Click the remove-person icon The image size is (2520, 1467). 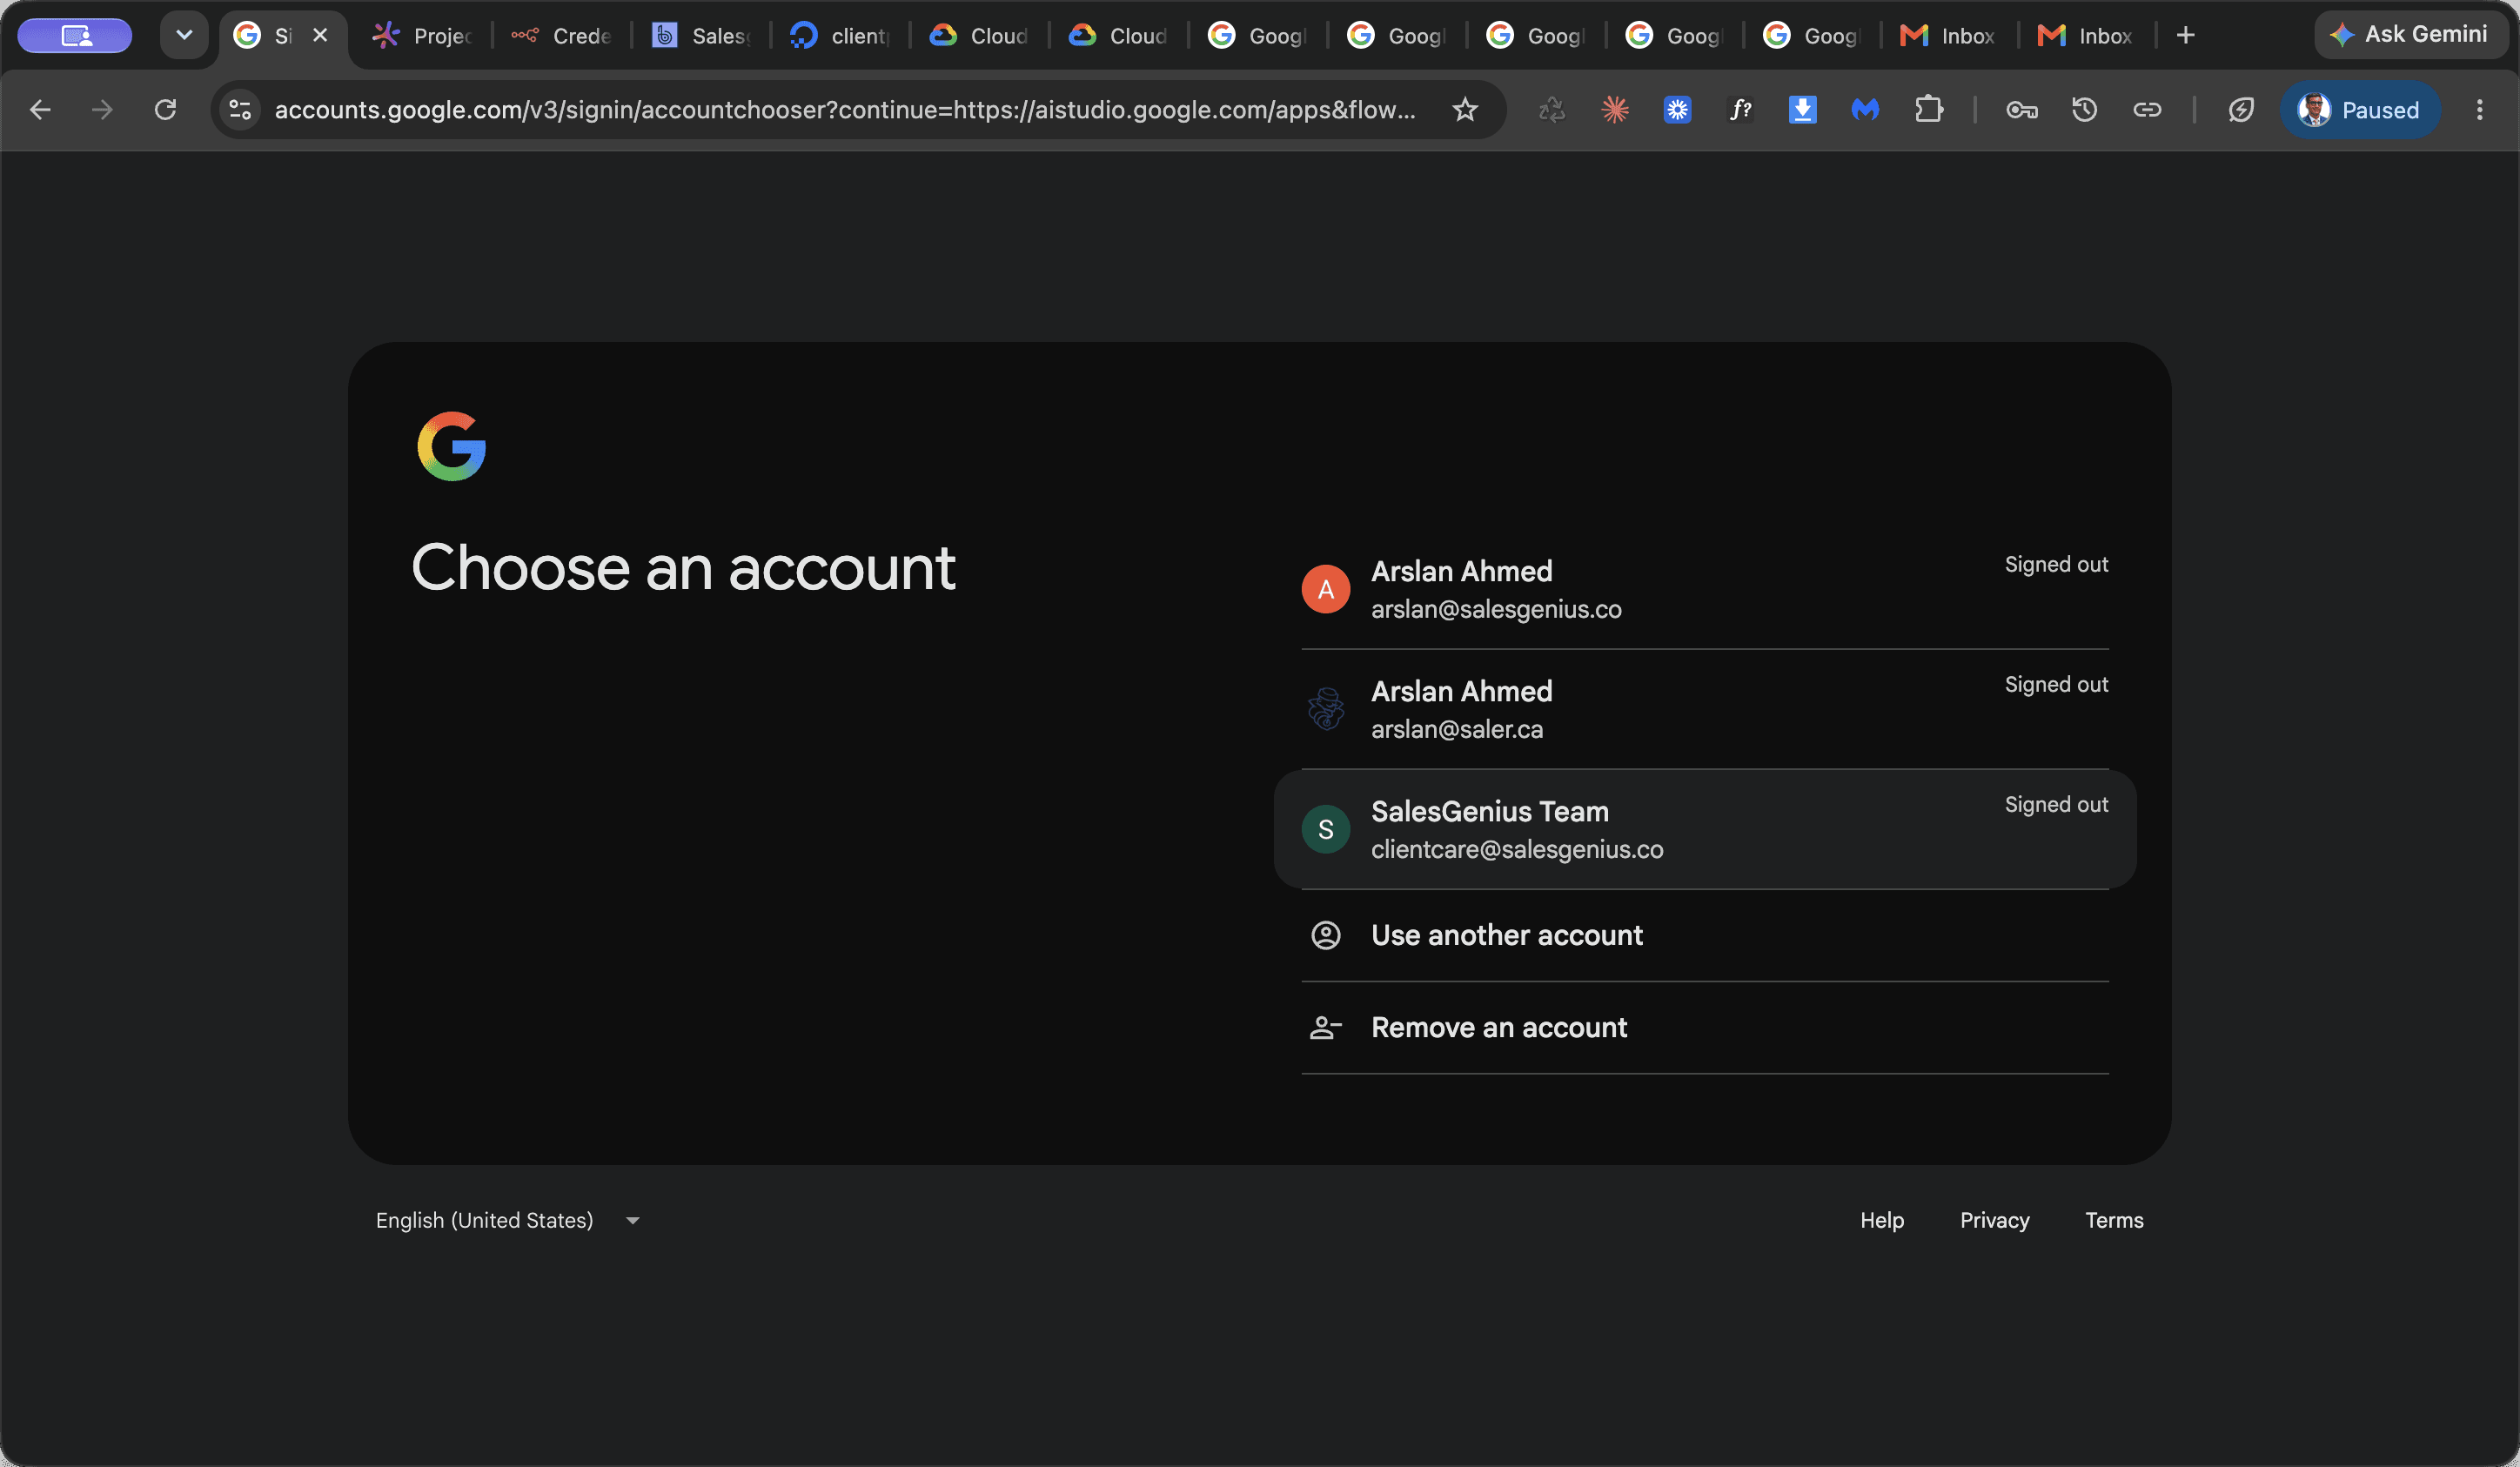tap(1326, 1027)
